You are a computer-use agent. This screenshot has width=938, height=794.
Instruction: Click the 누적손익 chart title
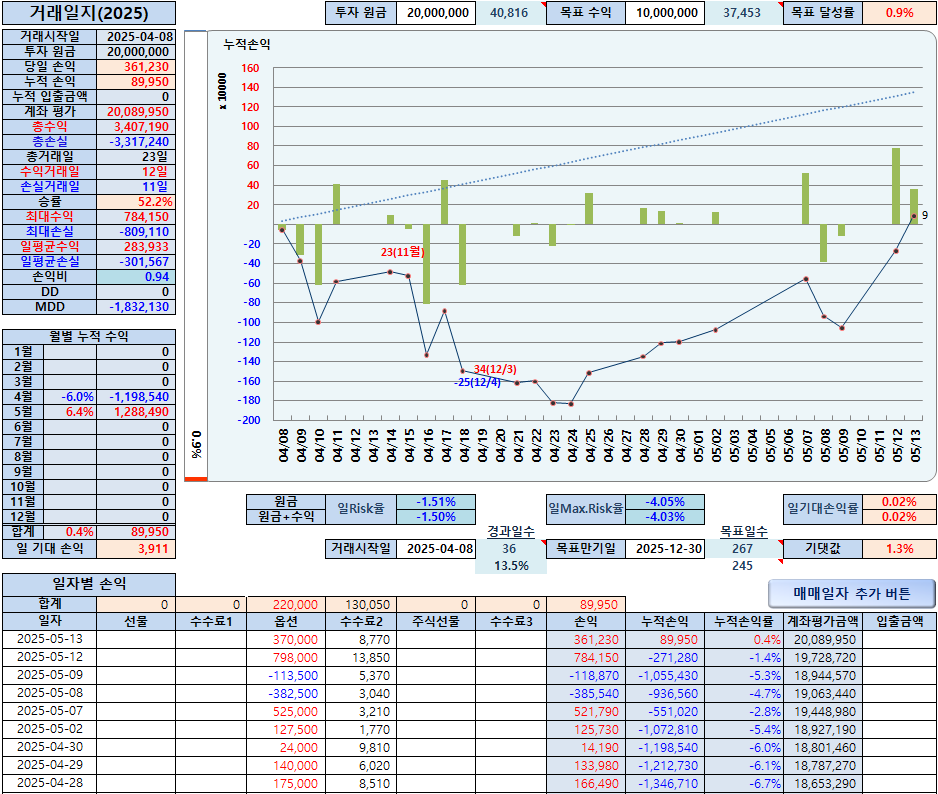tap(246, 44)
